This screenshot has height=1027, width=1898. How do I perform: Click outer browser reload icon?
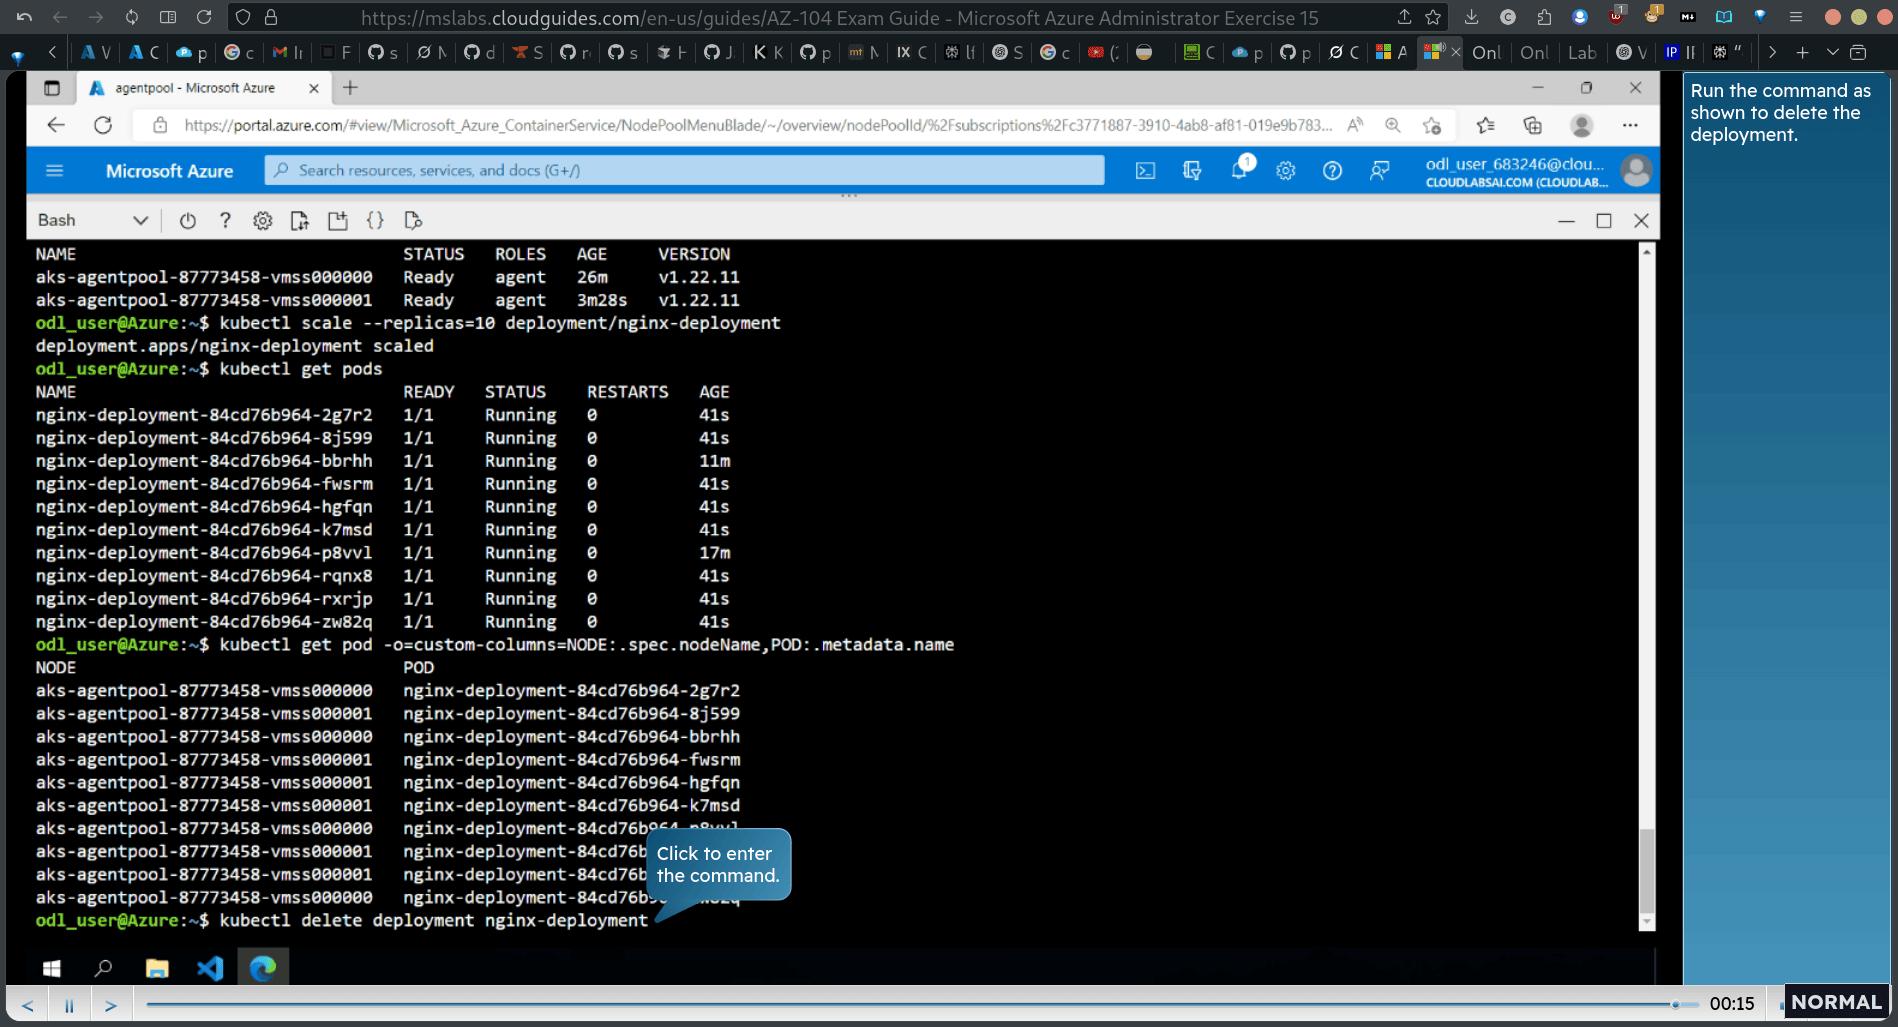tap(204, 17)
